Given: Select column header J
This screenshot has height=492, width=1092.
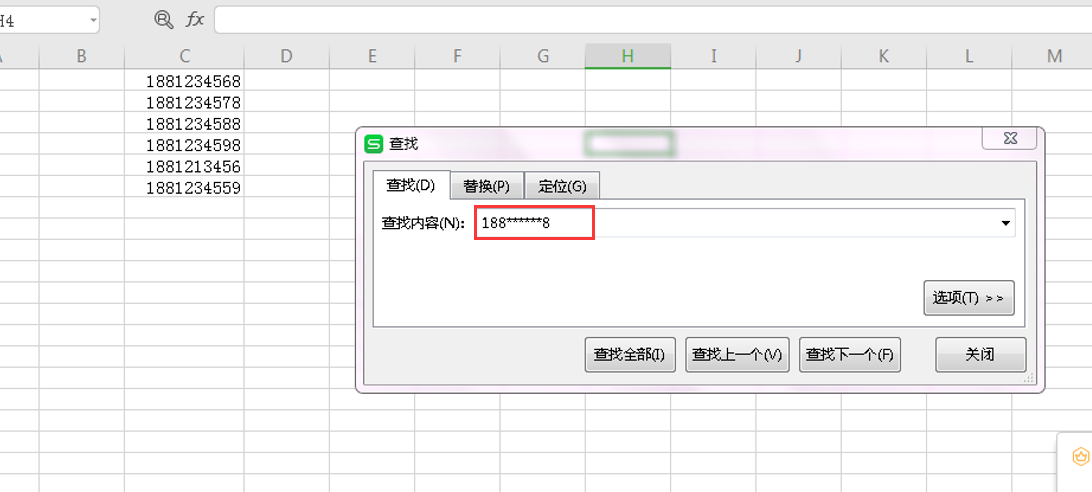Looking at the screenshot, I should coord(799,56).
